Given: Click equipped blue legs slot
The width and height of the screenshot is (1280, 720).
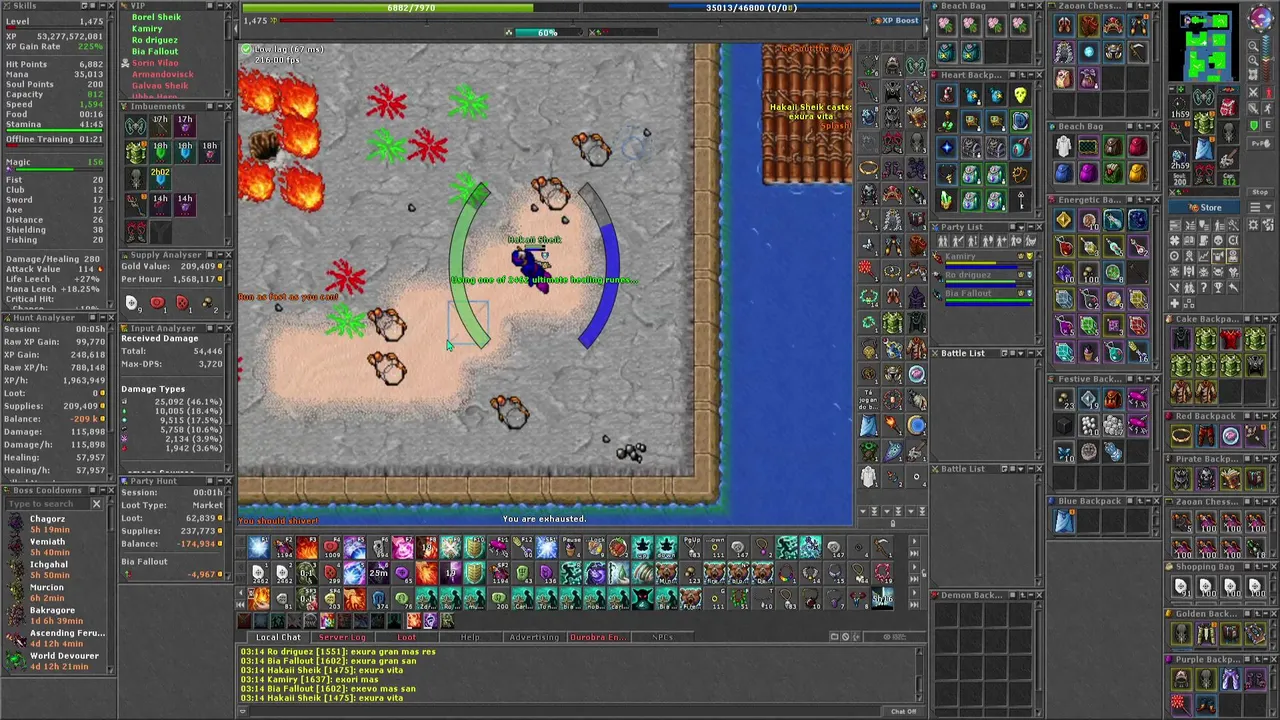Looking at the screenshot, I should click(x=1204, y=148).
